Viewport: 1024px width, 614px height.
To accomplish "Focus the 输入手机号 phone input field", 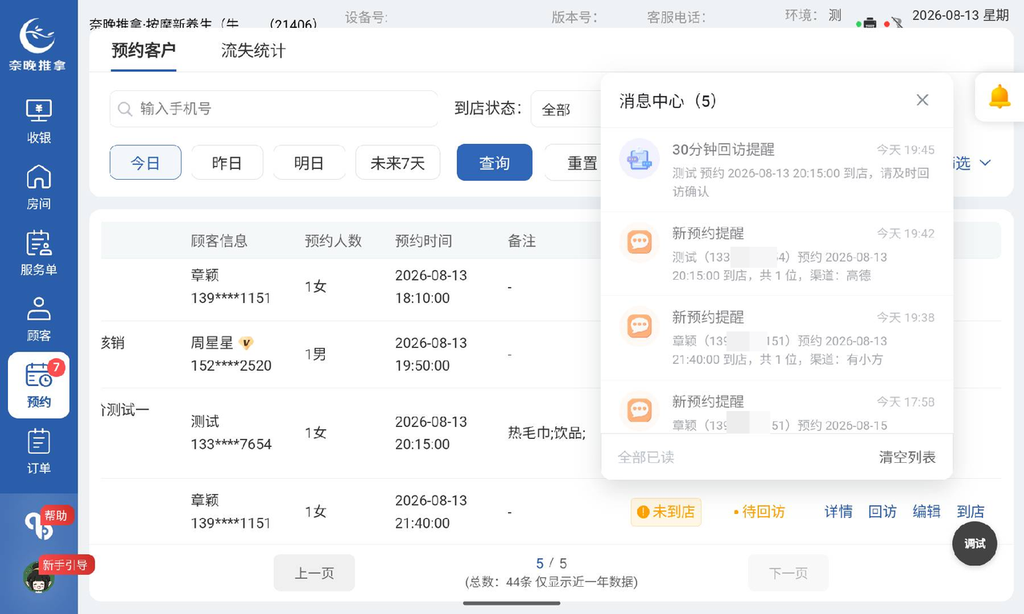I will [274, 108].
